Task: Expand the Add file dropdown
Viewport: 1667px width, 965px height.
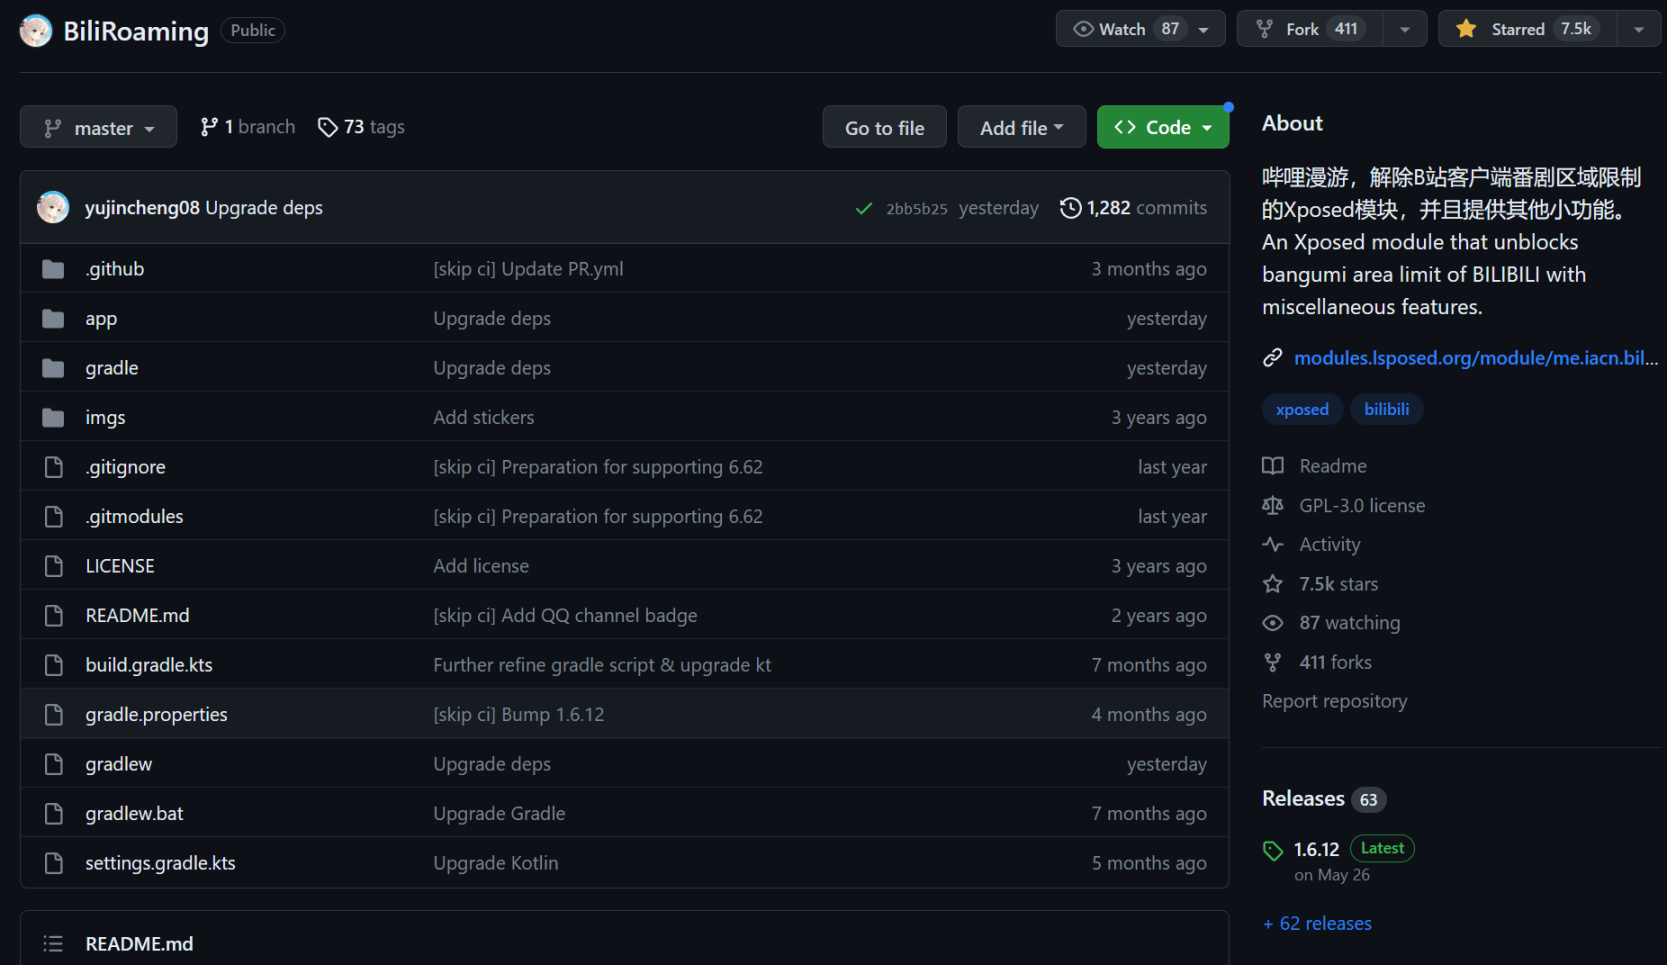Action: 1021,127
